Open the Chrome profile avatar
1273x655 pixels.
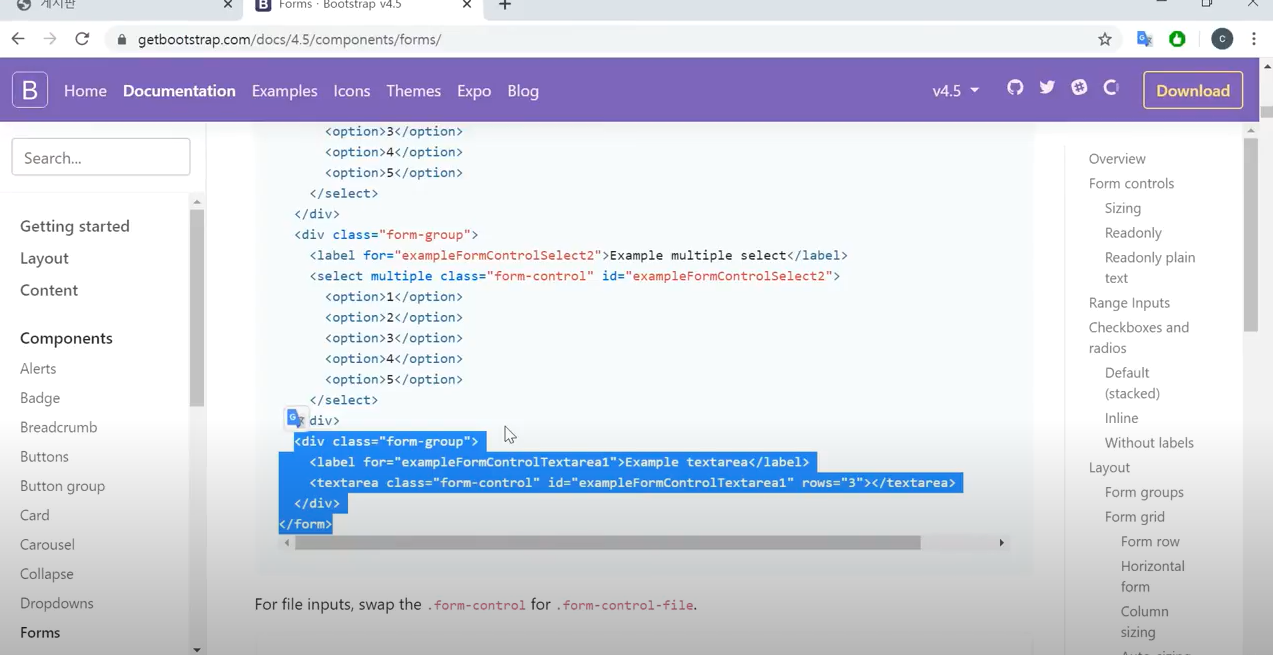click(1222, 39)
